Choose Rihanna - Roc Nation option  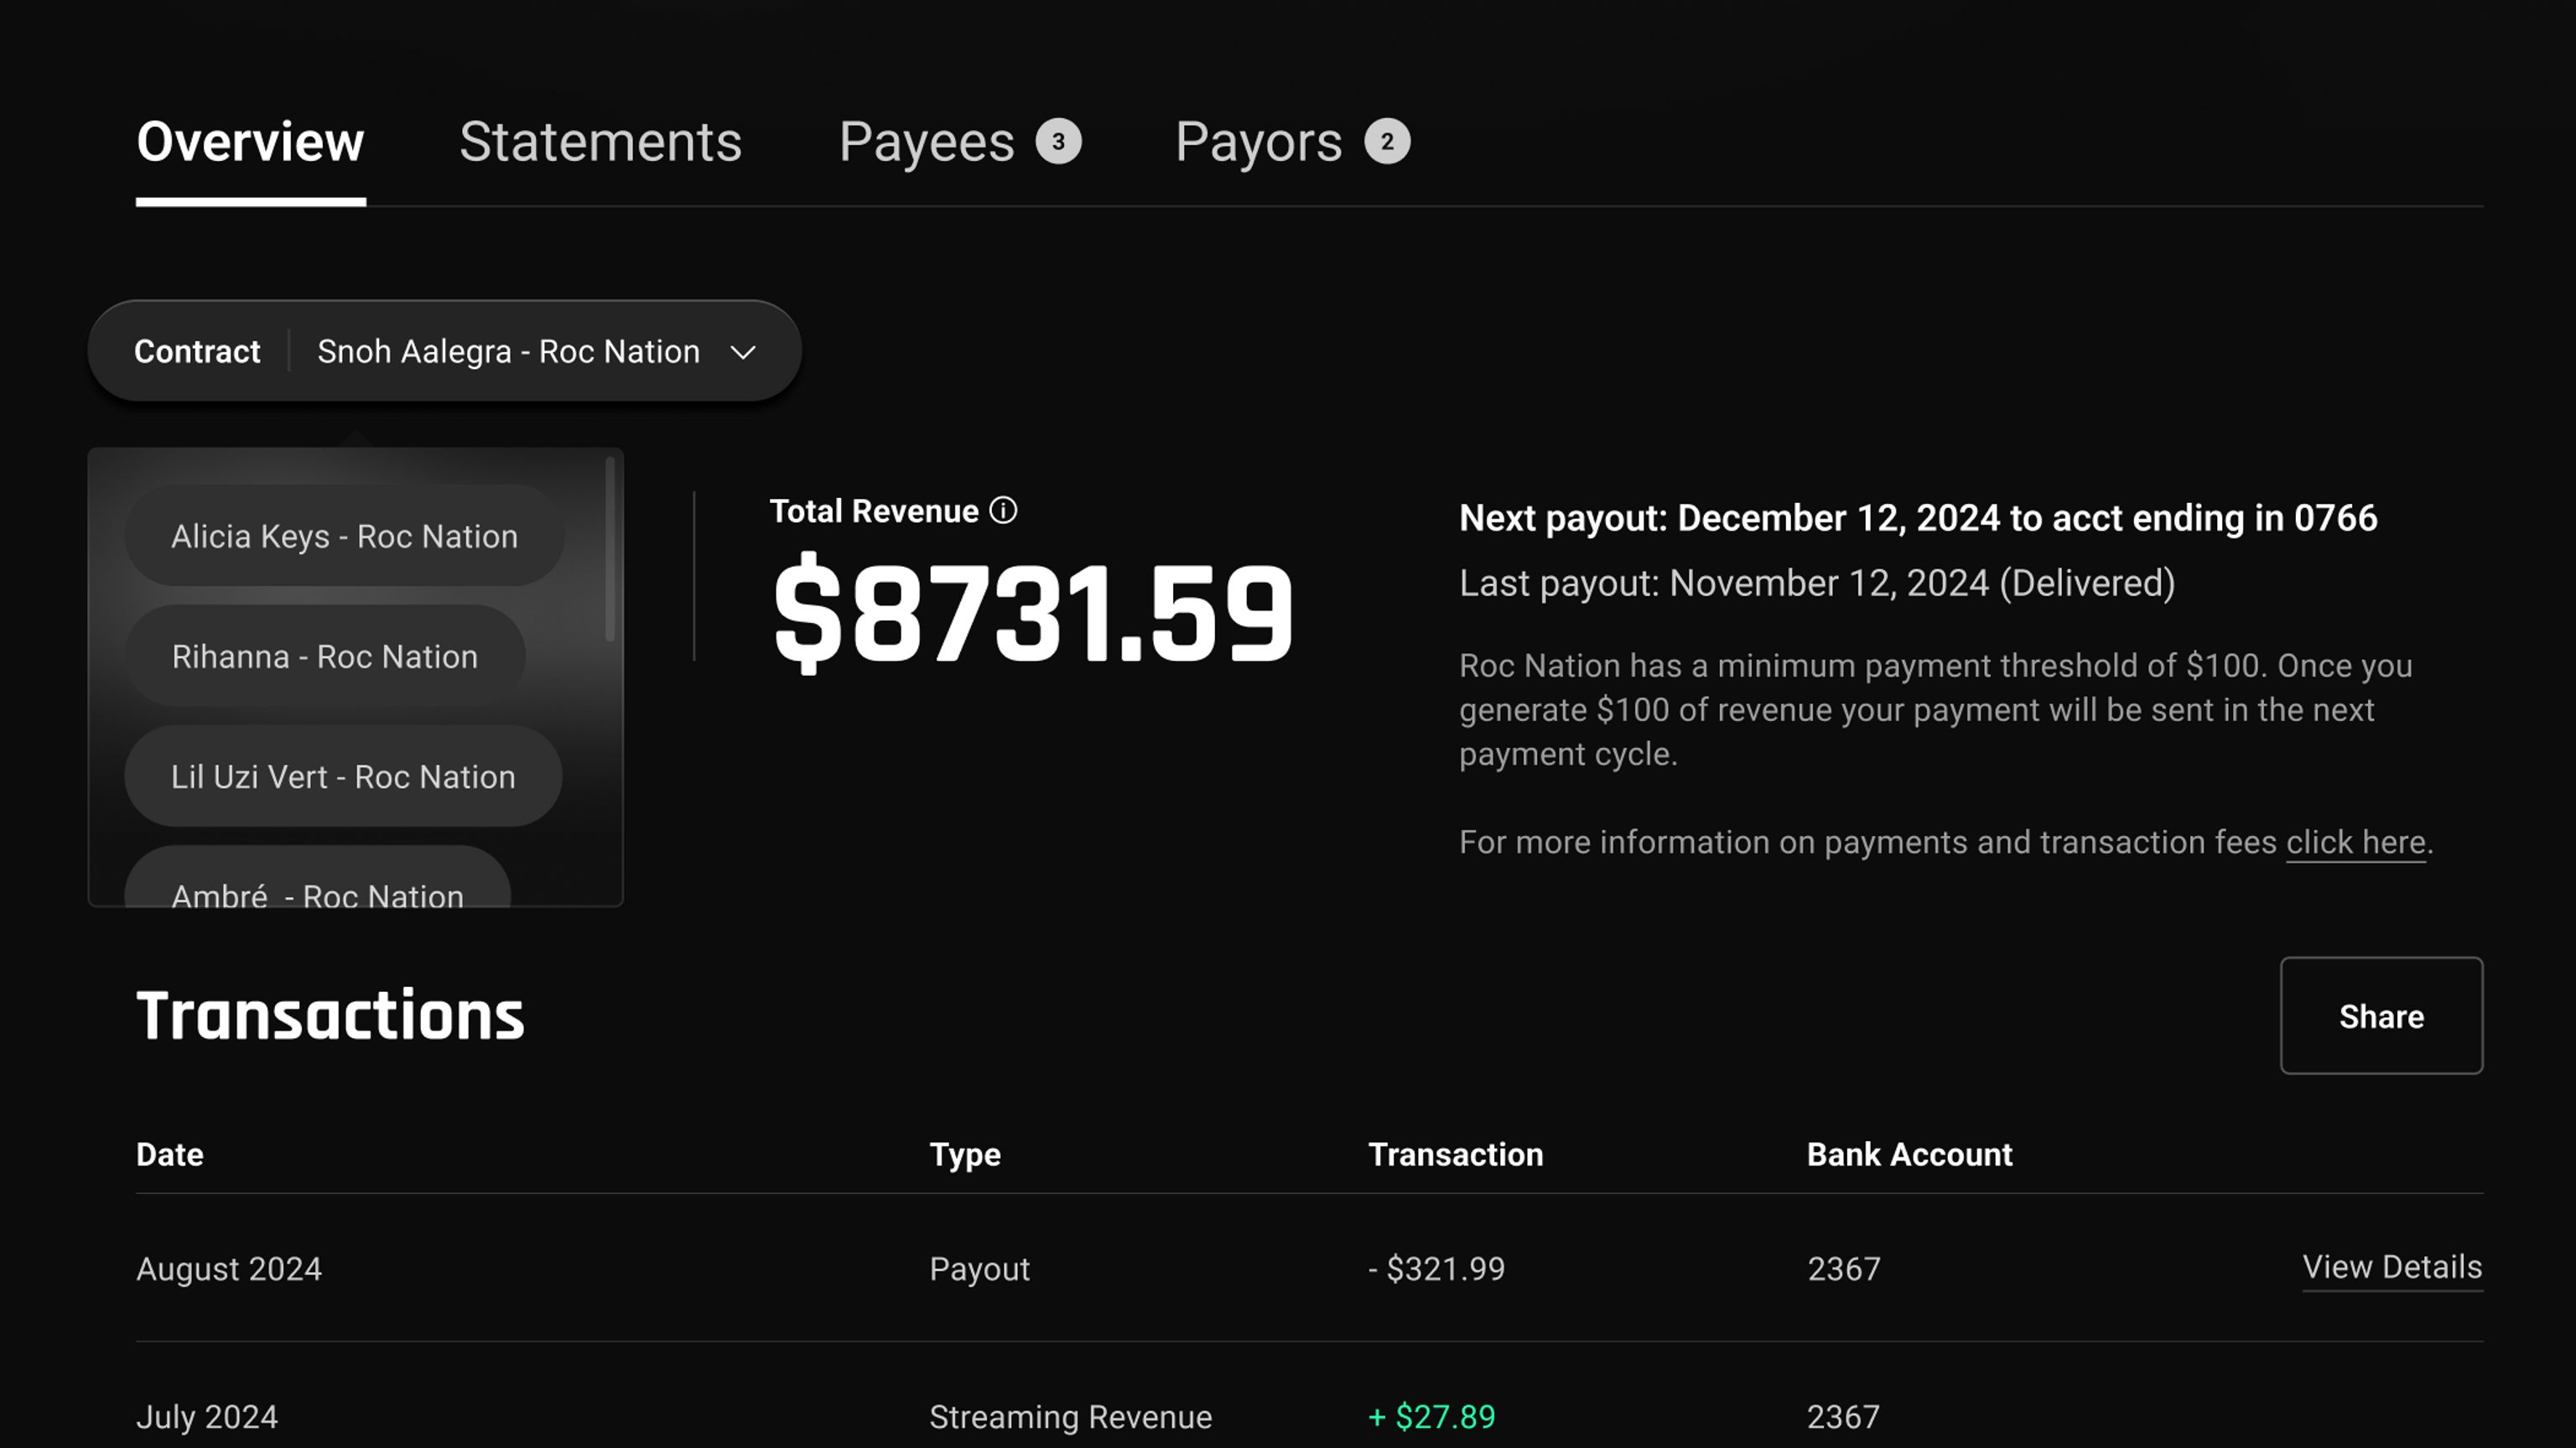(x=324, y=657)
